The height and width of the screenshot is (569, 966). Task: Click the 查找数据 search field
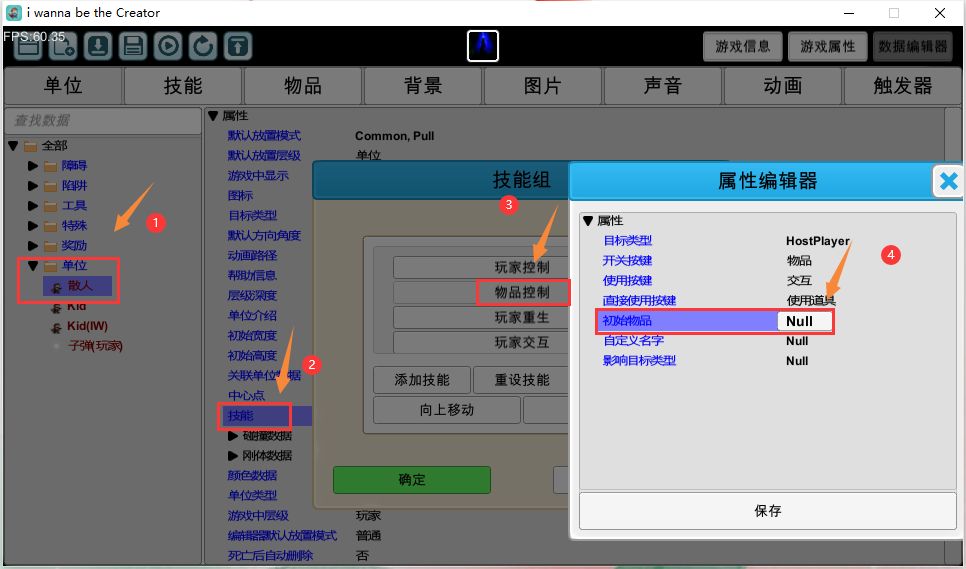point(103,120)
